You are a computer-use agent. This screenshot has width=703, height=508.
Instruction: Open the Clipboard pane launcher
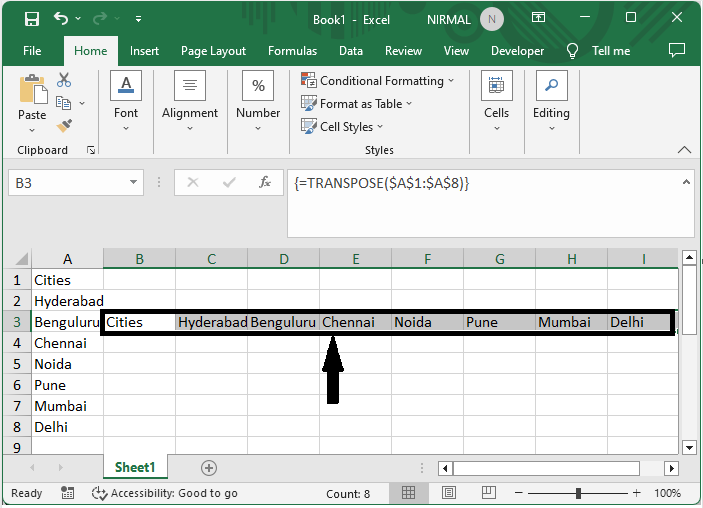[91, 150]
